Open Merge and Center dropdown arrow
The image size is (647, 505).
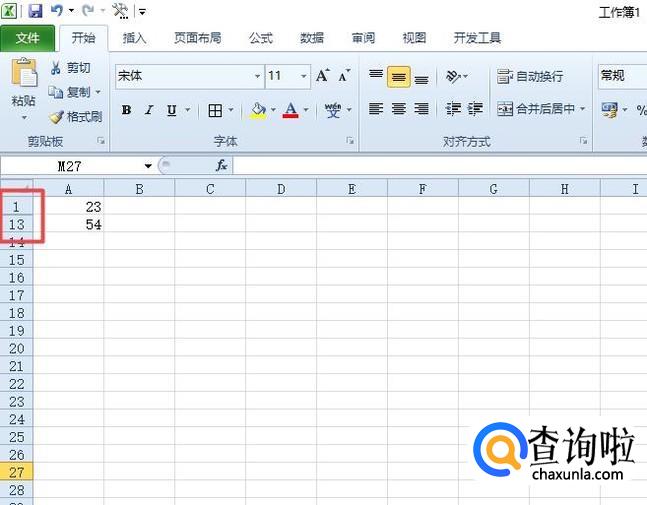(583, 109)
